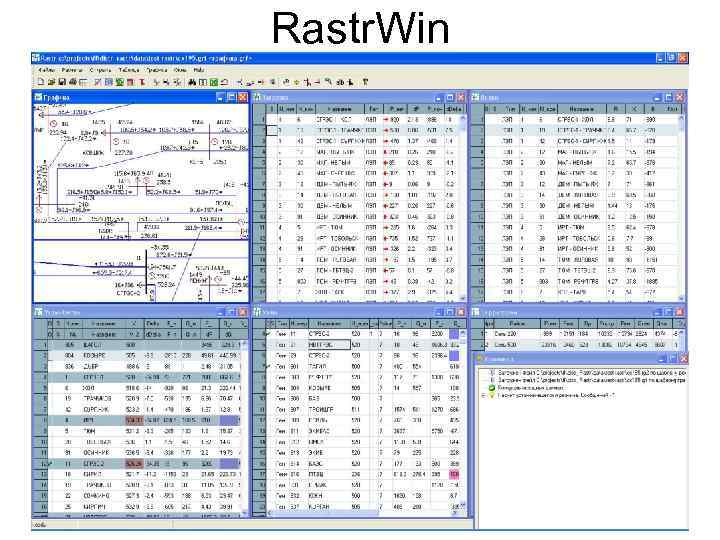Viewport: 720px width, 540px height.
Task: Open the Окна menu
Action: (180, 70)
